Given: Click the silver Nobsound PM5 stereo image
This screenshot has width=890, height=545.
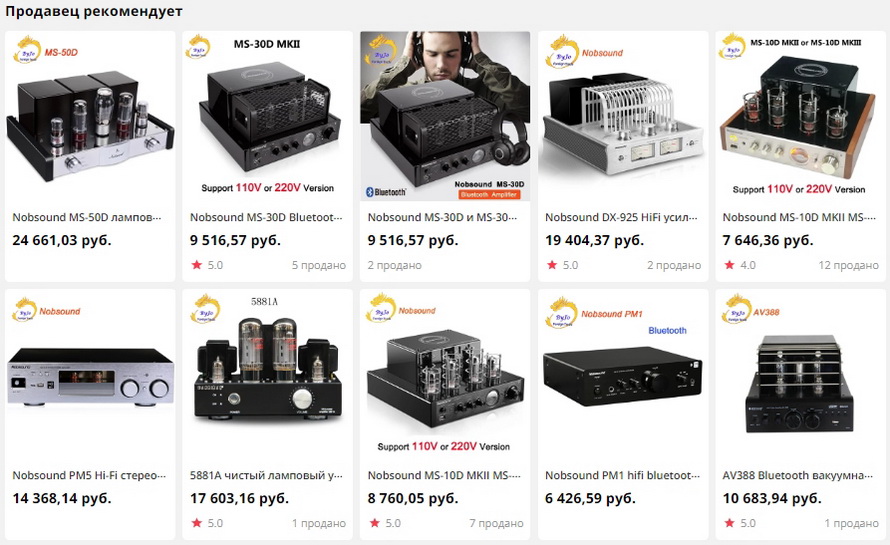Looking at the screenshot, I should click(x=90, y=375).
